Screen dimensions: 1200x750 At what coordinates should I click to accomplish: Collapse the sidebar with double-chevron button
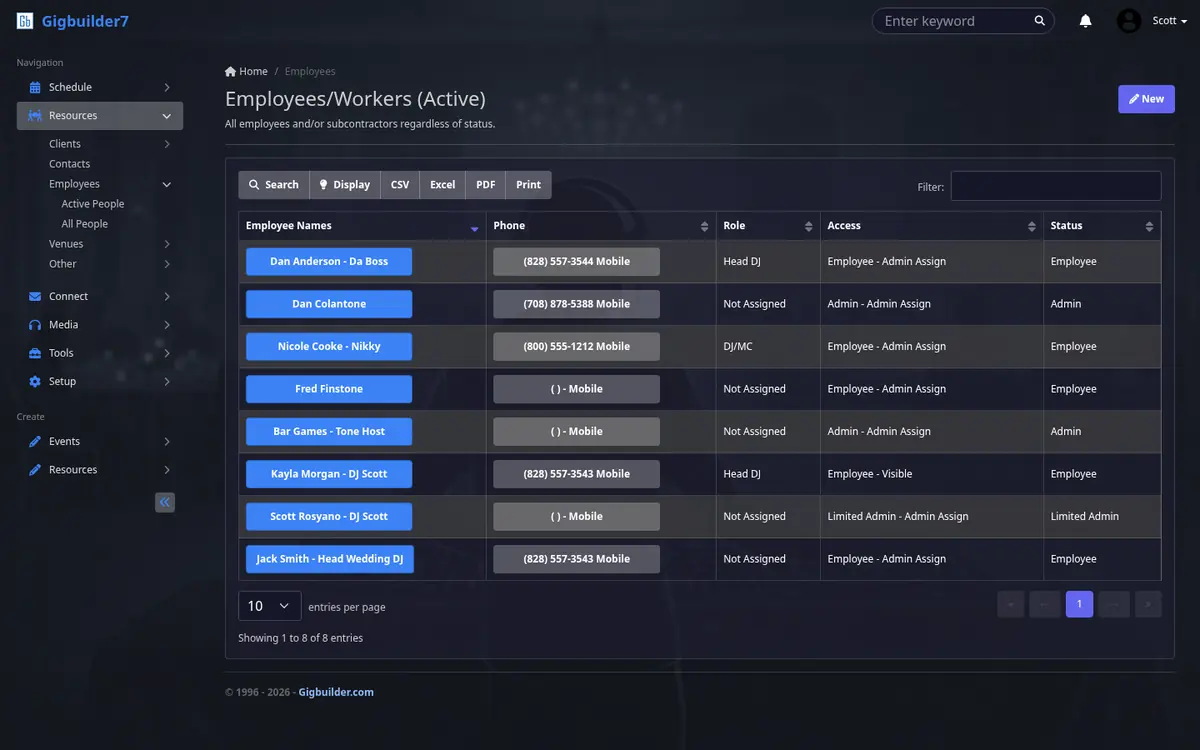point(165,502)
